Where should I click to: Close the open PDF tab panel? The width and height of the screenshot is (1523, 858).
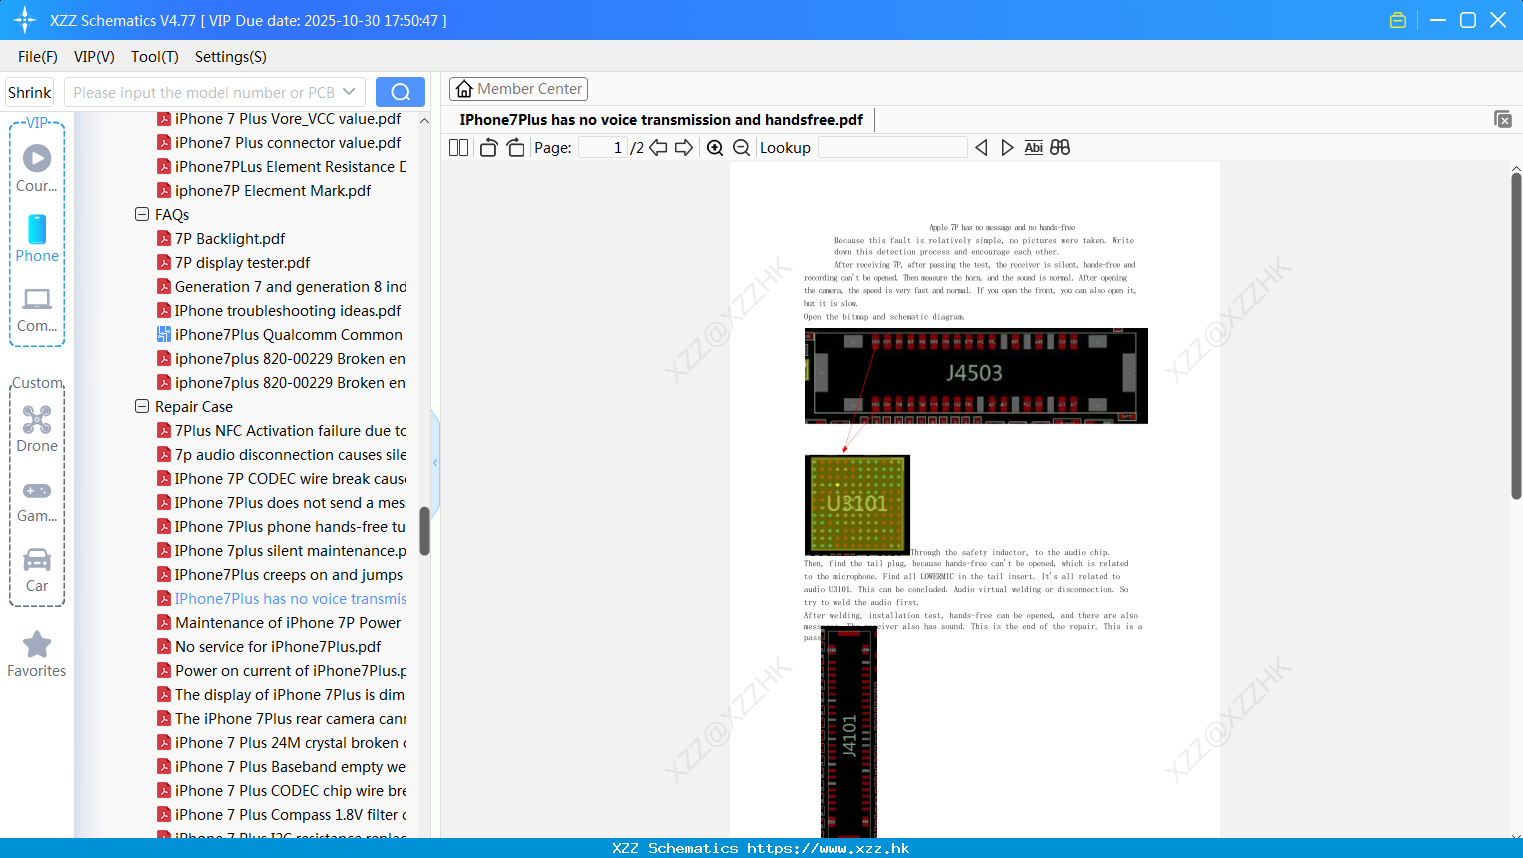(1502, 119)
